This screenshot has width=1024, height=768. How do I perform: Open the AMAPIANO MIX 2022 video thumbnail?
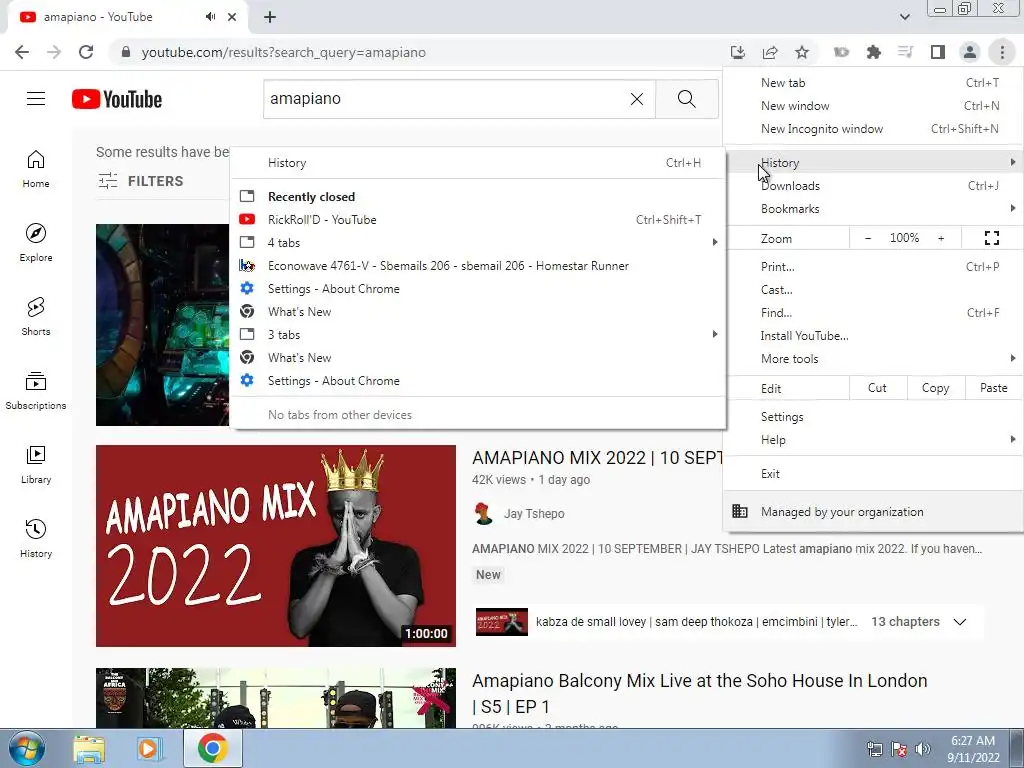tap(276, 546)
